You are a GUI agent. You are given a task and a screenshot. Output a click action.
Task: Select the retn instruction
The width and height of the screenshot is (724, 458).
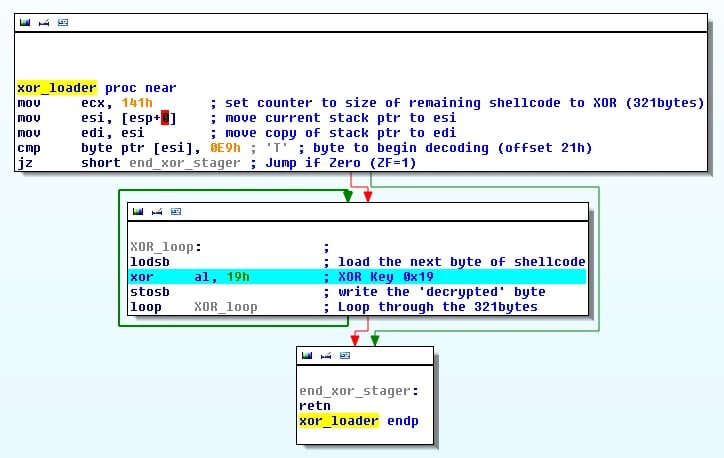tap(315, 406)
